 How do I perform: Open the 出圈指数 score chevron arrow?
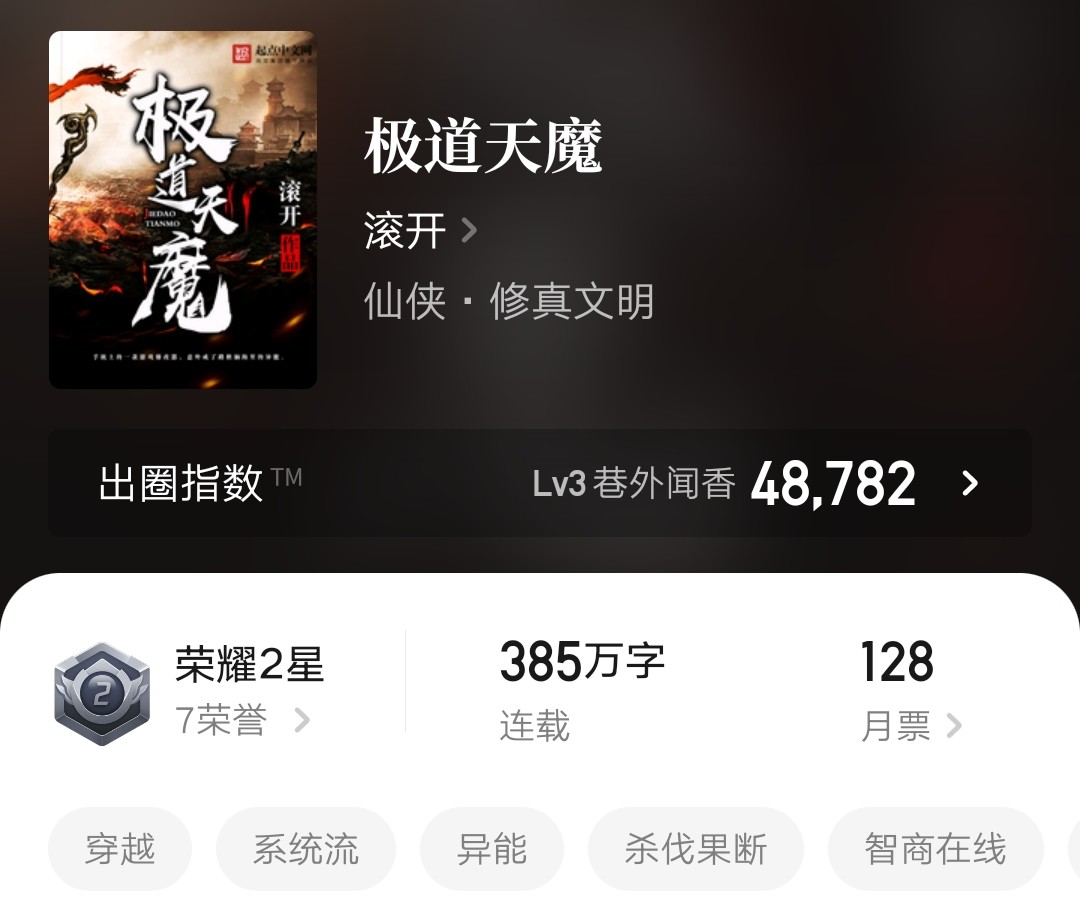point(970,484)
